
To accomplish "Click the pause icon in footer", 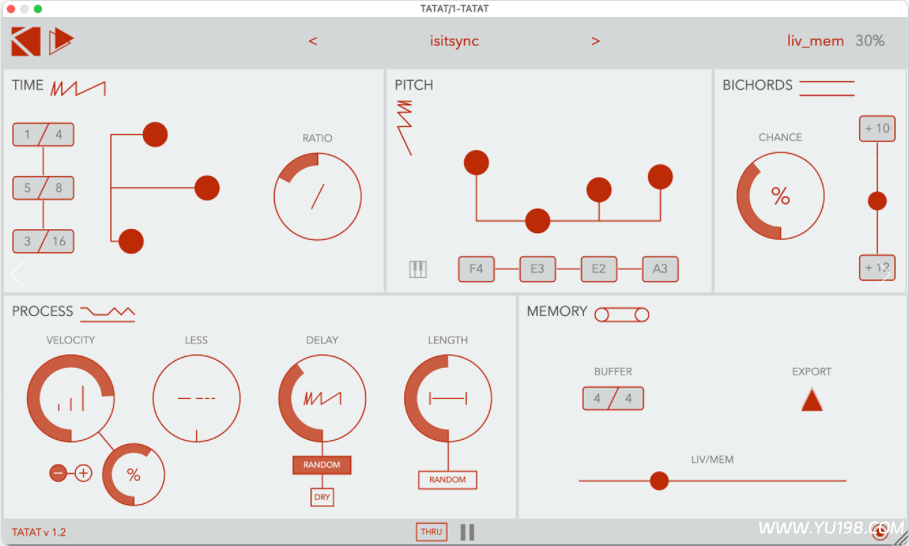I will (x=467, y=532).
